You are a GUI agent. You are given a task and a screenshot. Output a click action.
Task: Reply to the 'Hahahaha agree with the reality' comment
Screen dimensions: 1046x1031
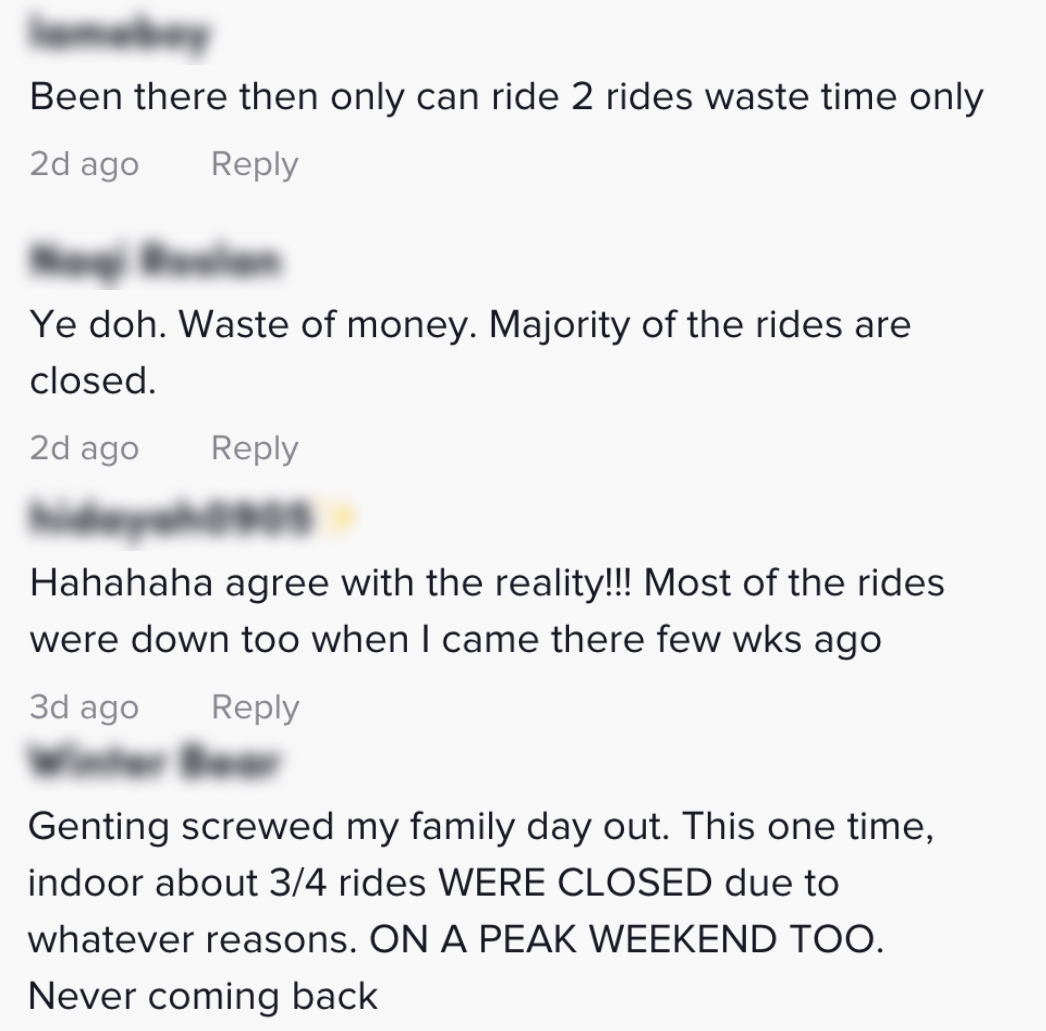point(254,707)
